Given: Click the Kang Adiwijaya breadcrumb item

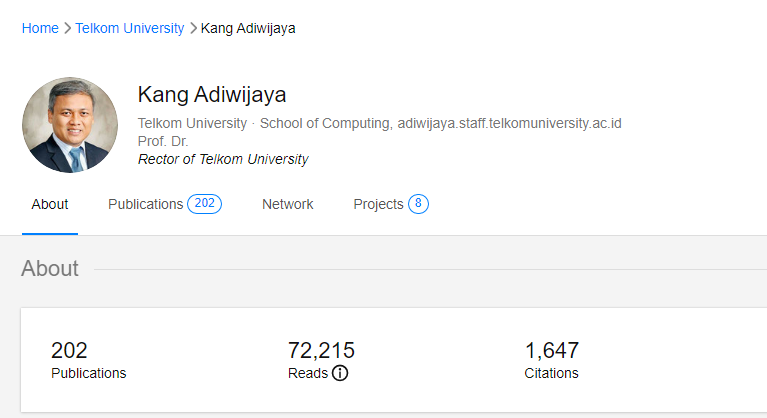Looking at the screenshot, I should [x=248, y=28].
